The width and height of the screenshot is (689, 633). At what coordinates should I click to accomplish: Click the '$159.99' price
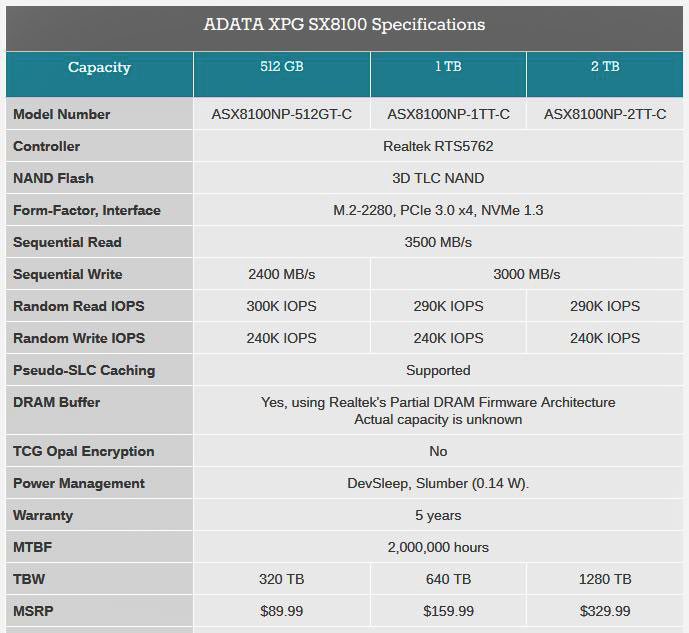coord(448,611)
